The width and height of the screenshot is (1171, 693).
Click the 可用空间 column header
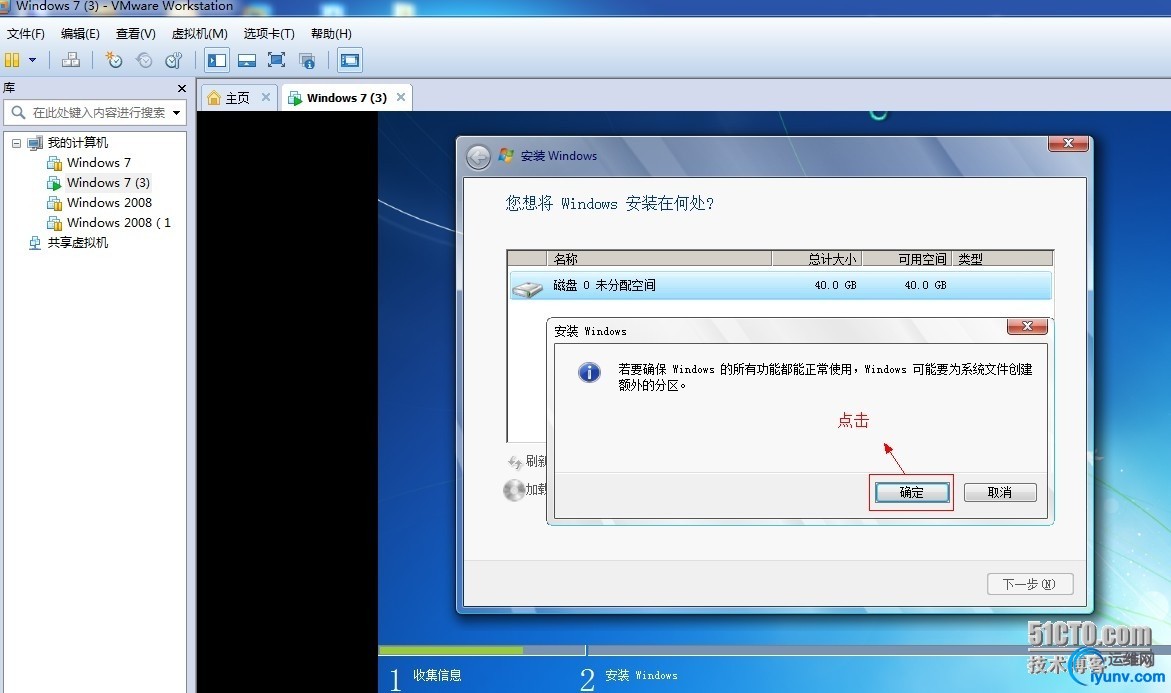coord(907,259)
